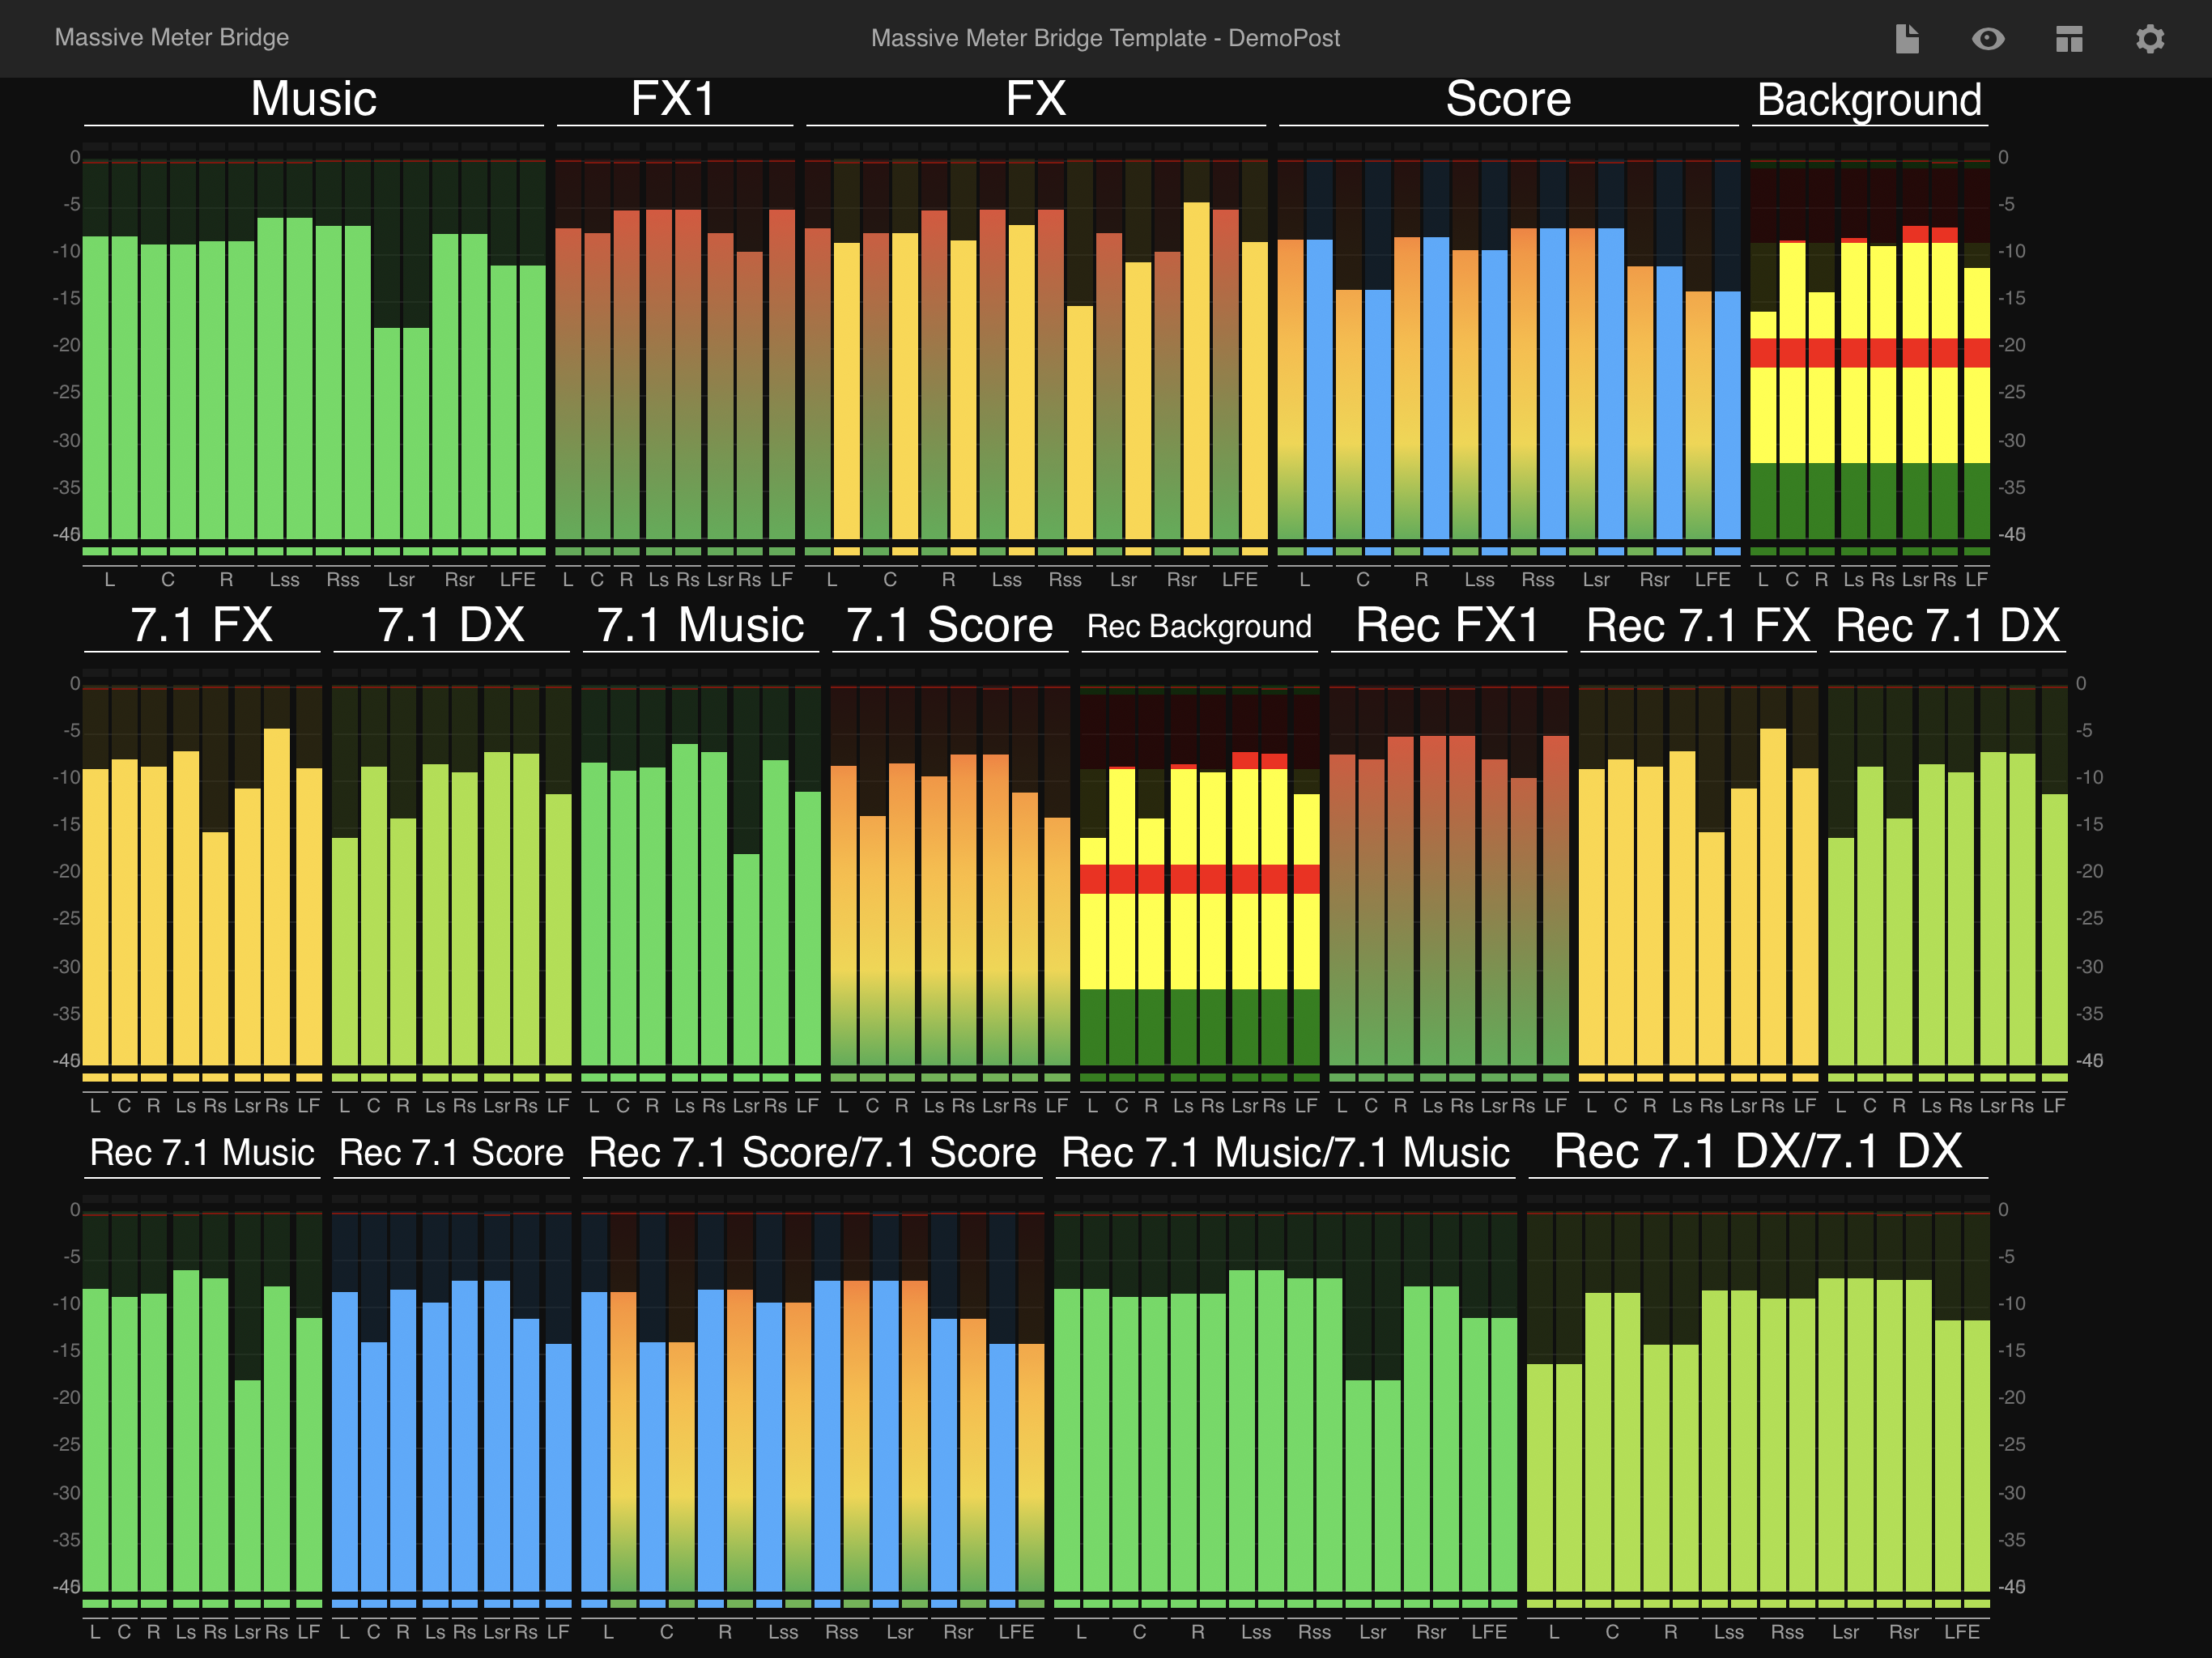The width and height of the screenshot is (2212, 1658).
Task: Select the FX meter group header
Action: click(1035, 99)
